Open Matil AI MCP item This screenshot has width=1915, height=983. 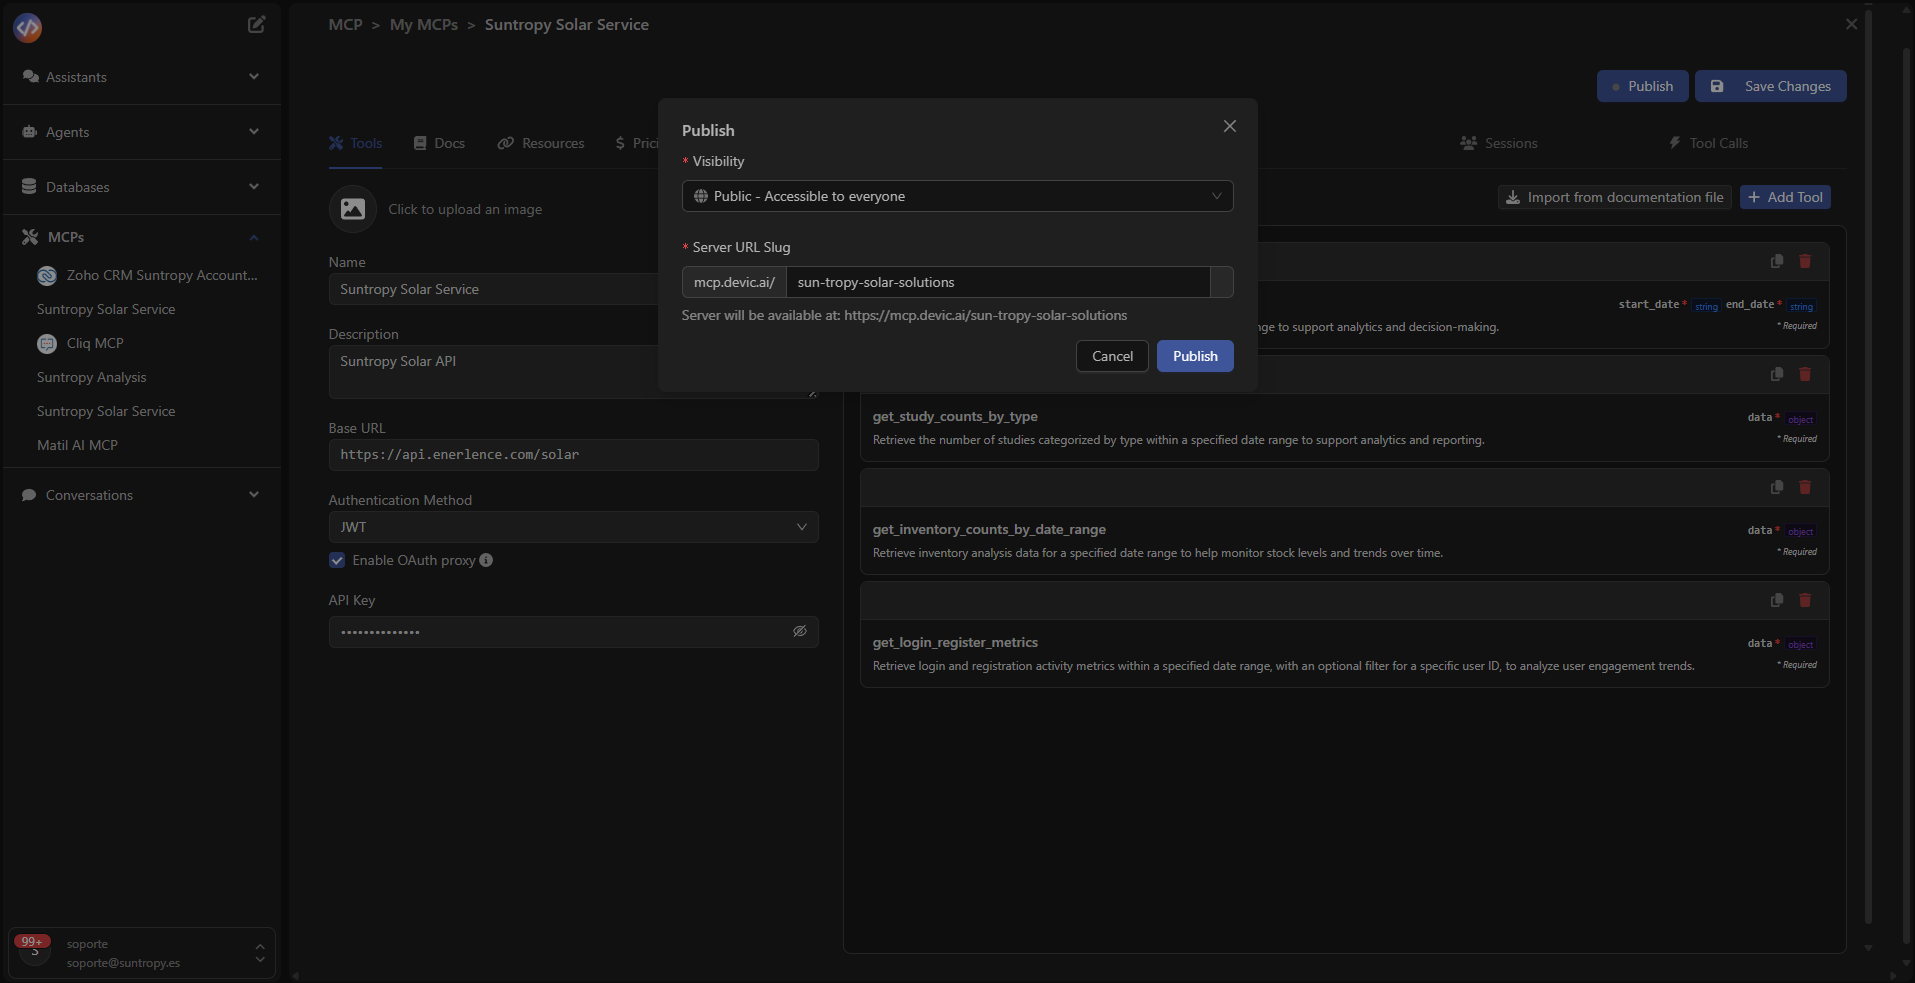point(77,445)
